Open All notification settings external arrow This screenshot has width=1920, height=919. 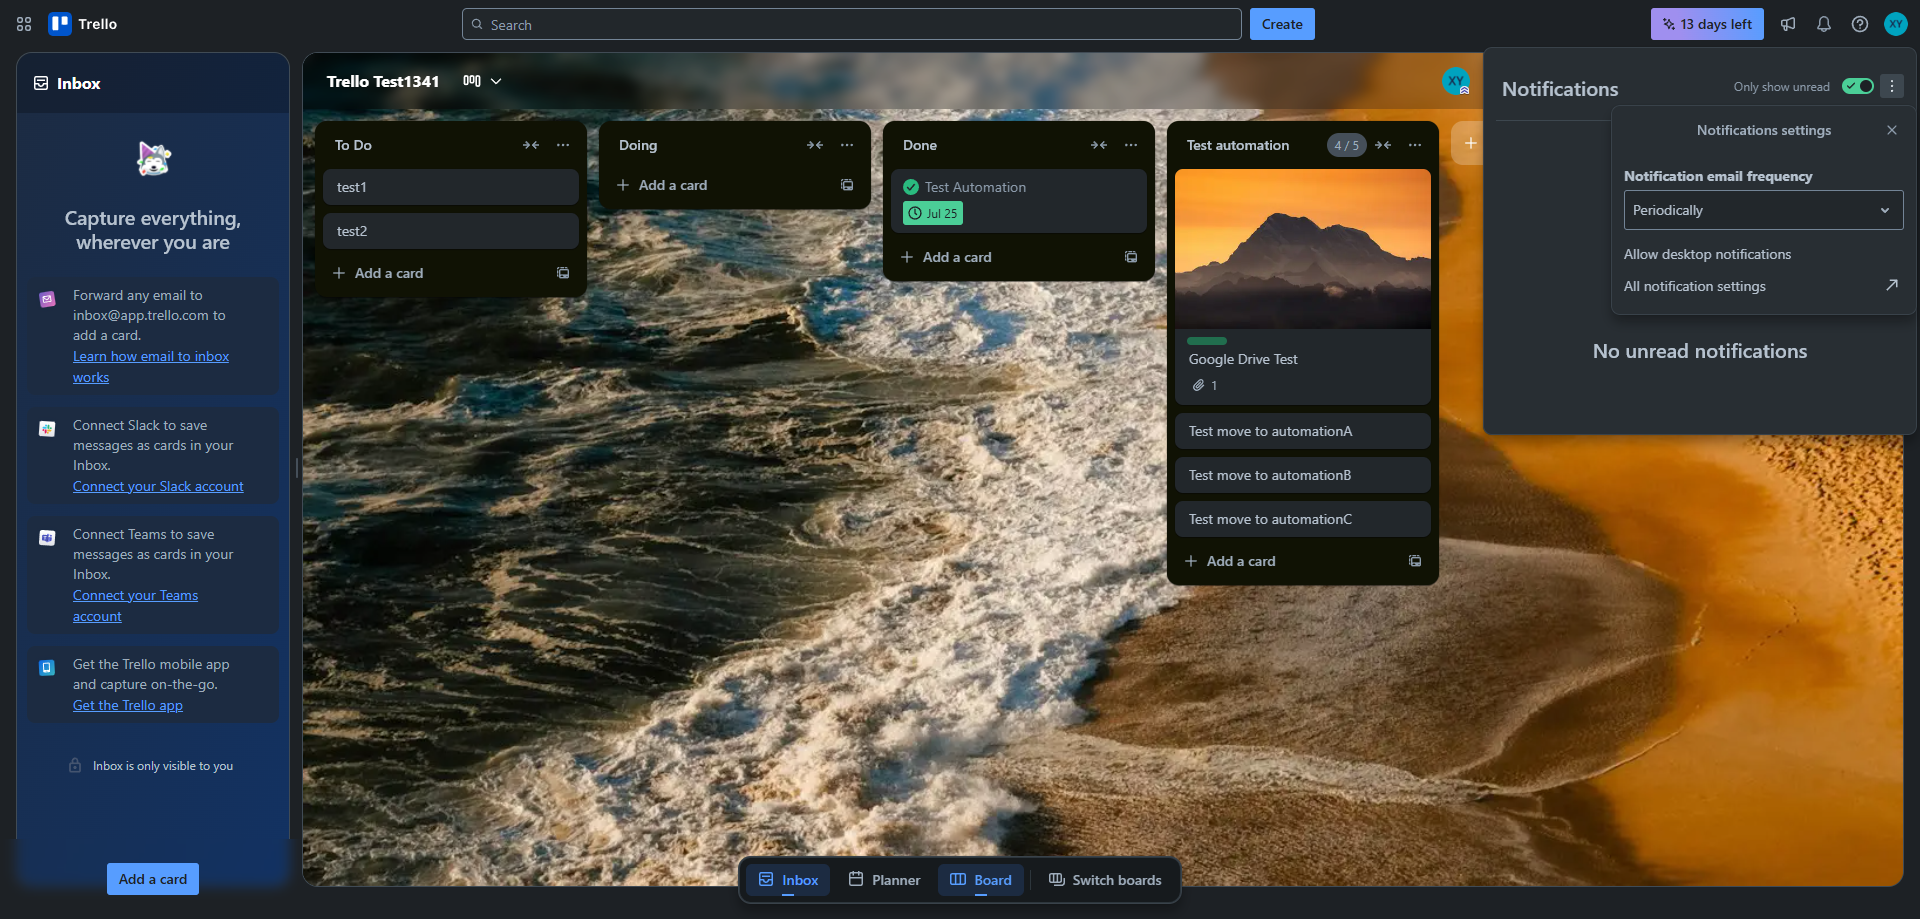click(1892, 286)
